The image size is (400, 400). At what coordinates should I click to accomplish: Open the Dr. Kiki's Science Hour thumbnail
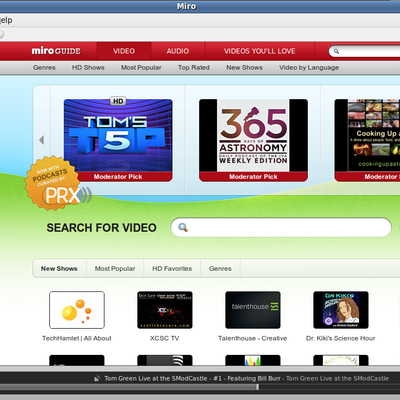(341, 310)
